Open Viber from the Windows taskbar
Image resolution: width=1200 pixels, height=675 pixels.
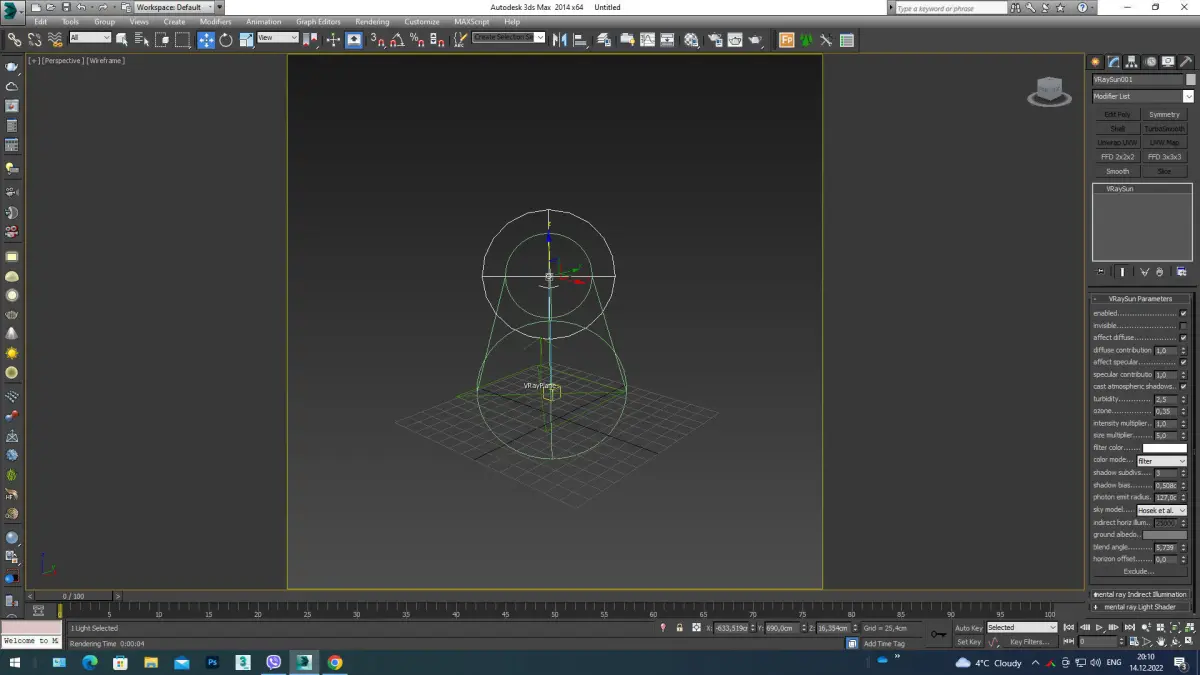pos(274,662)
